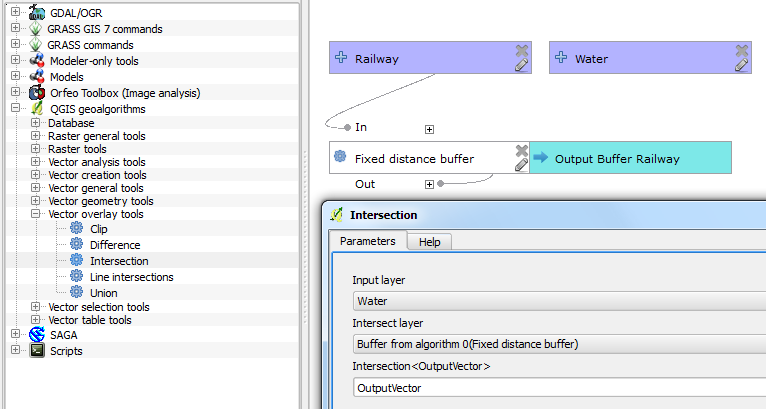Click the gear icon beside Intersection algorithm
Image resolution: width=766 pixels, height=409 pixels.
[x=77, y=260]
